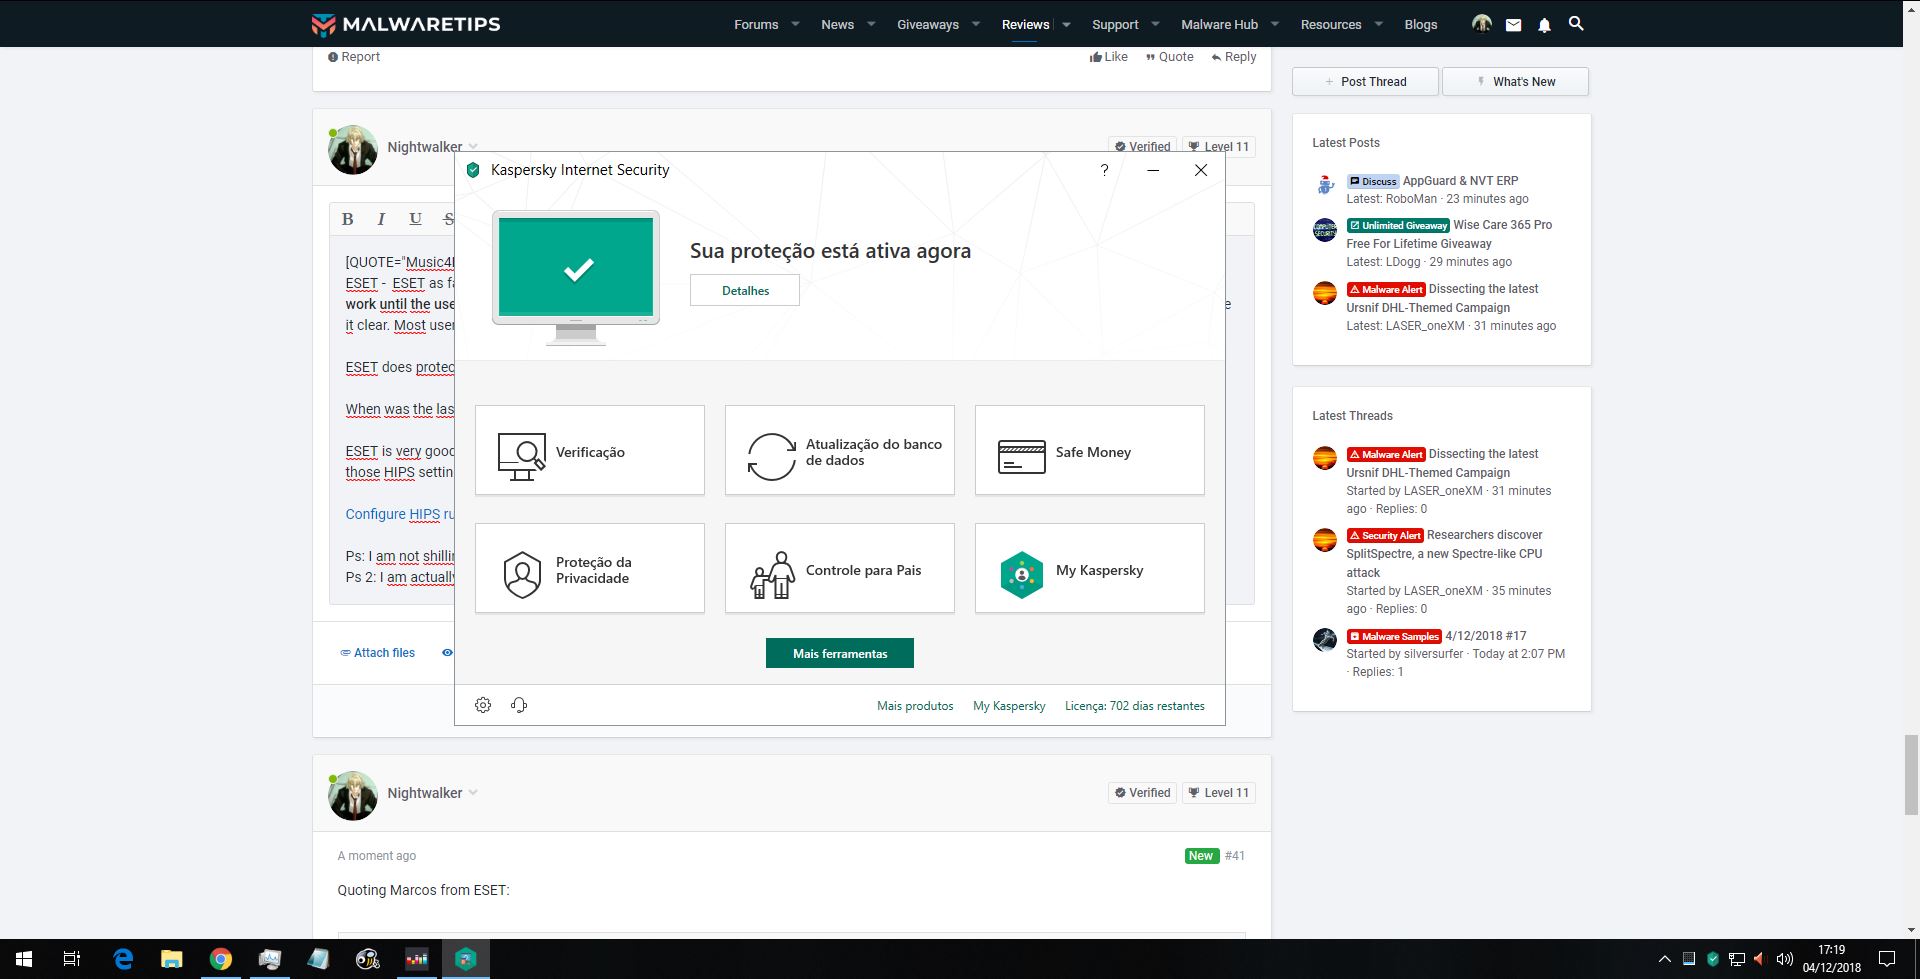This screenshot has height=979, width=1920.
Task: Click the volume icon in system tray
Action: pos(1784,960)
